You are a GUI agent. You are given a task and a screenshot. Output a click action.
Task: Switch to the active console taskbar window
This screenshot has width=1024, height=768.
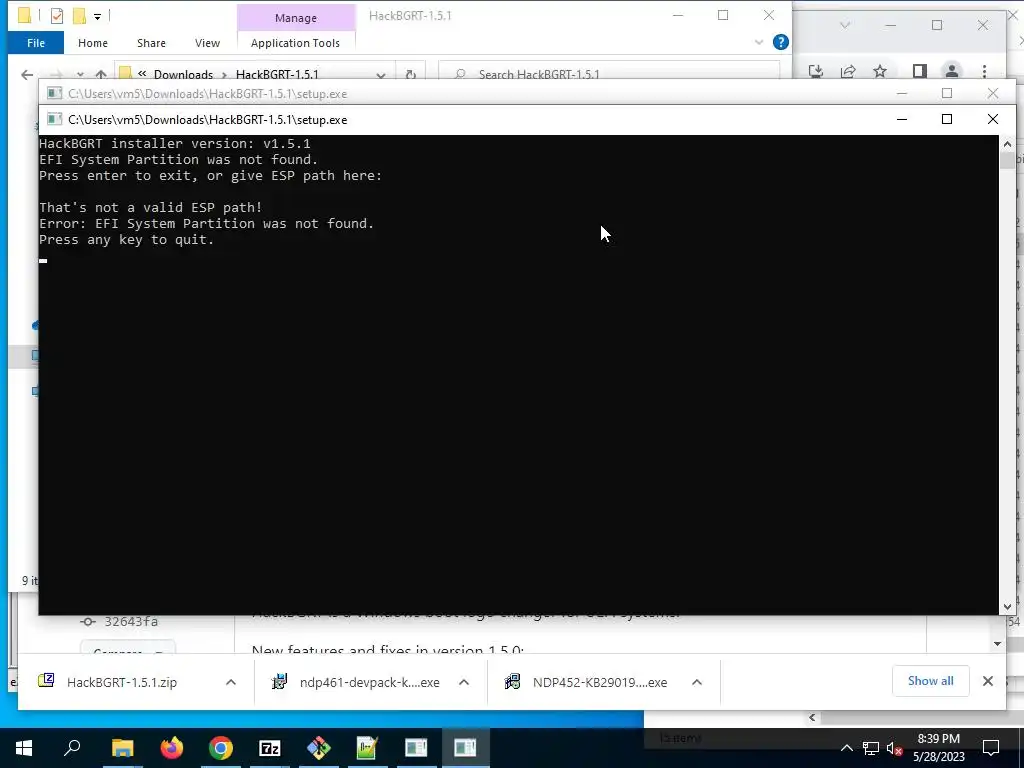465,748
